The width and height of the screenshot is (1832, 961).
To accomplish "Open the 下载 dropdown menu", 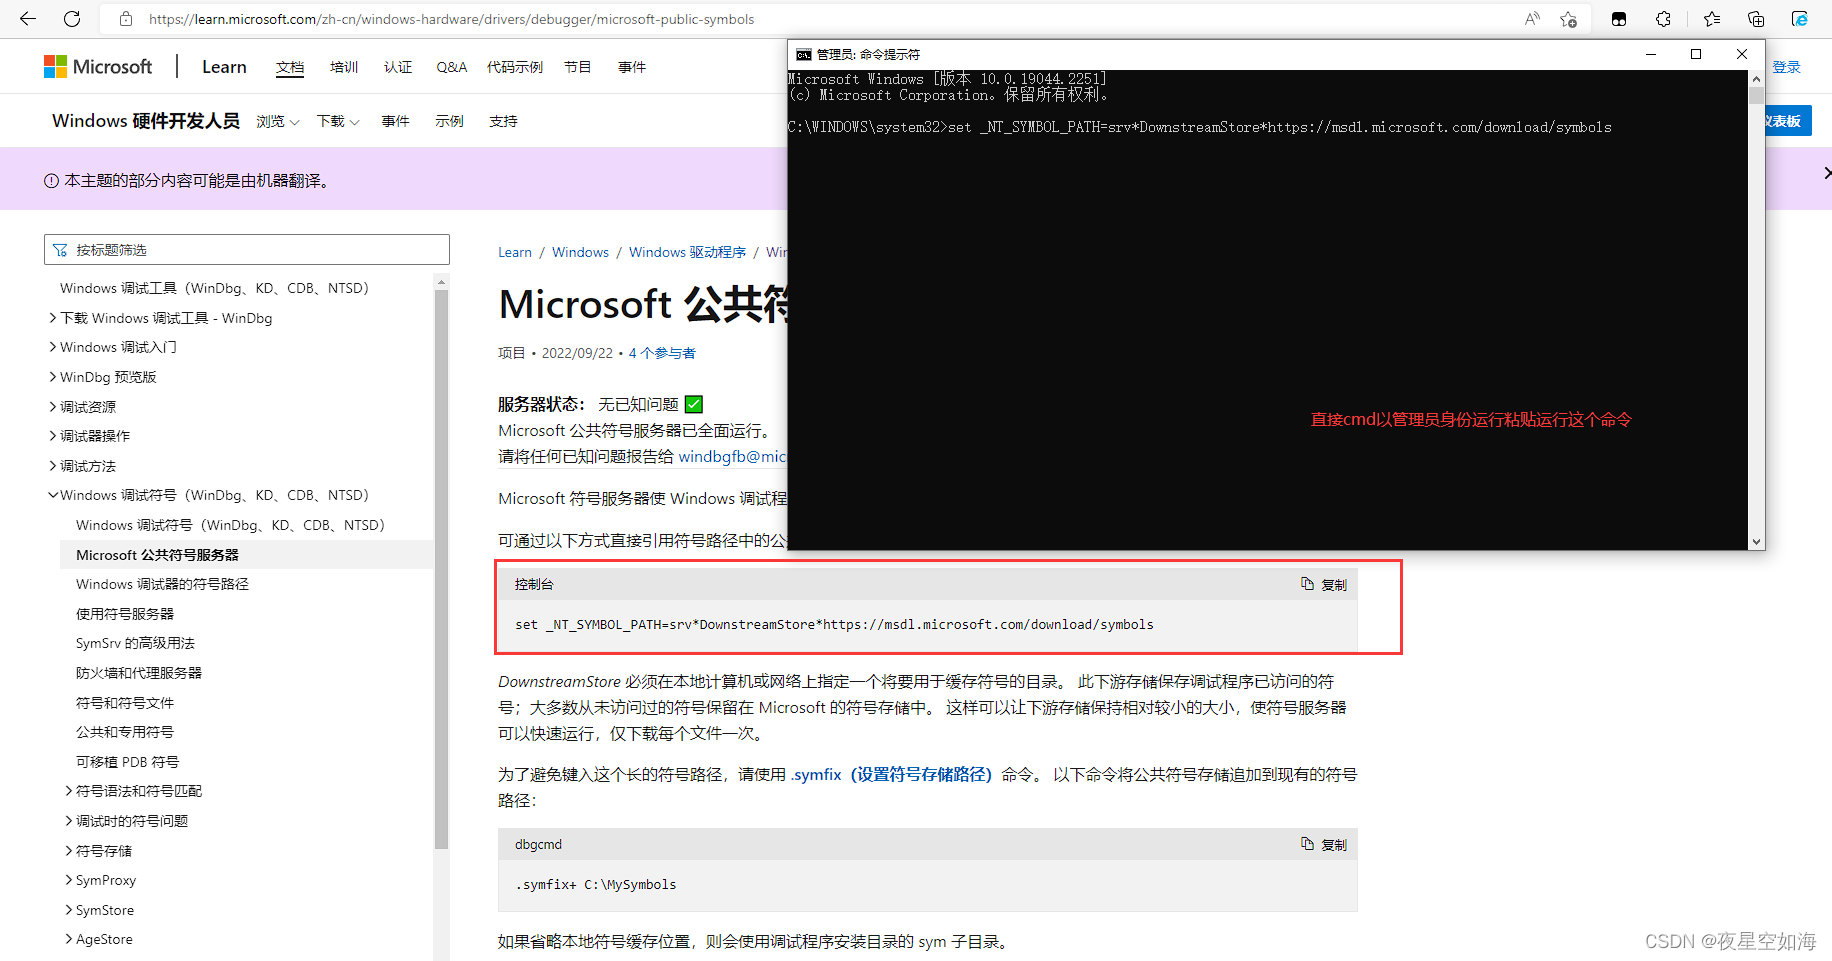I will click(337, 120).
